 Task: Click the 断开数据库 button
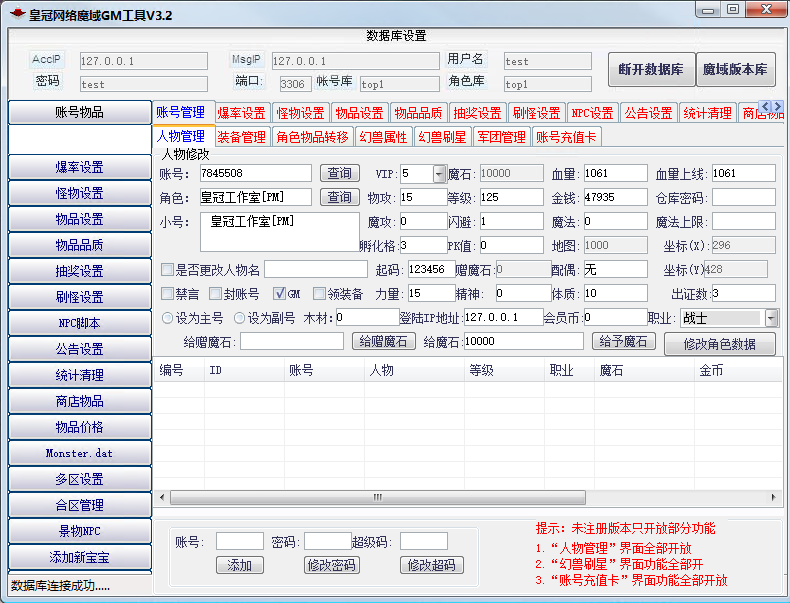(x=650, y=70)
